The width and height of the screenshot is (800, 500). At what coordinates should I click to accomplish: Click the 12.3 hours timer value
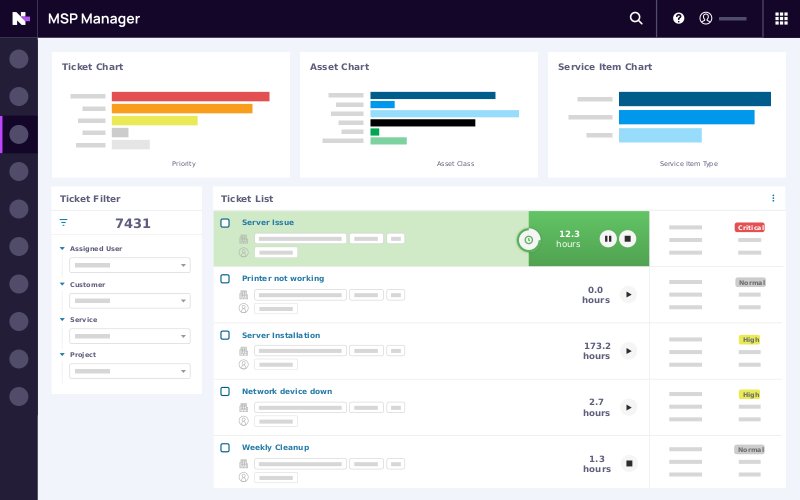569,239
